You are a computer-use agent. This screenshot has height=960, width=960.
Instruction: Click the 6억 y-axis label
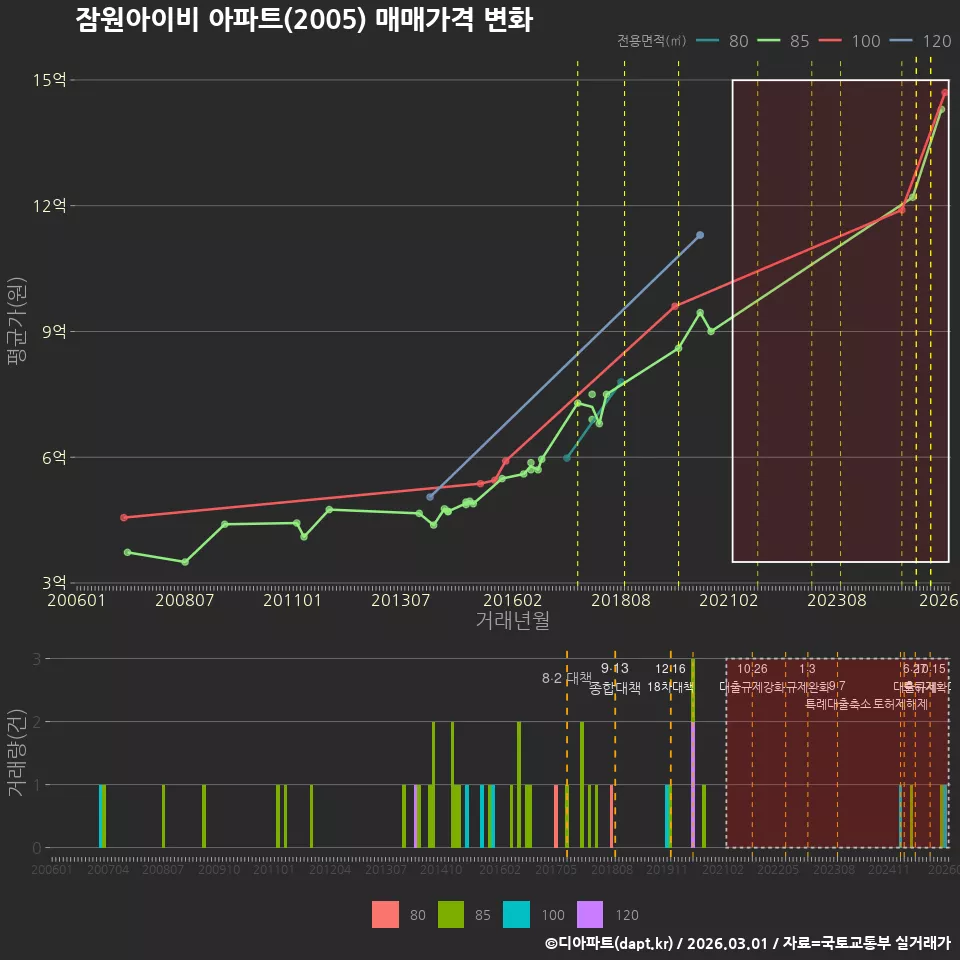point(54,457)
